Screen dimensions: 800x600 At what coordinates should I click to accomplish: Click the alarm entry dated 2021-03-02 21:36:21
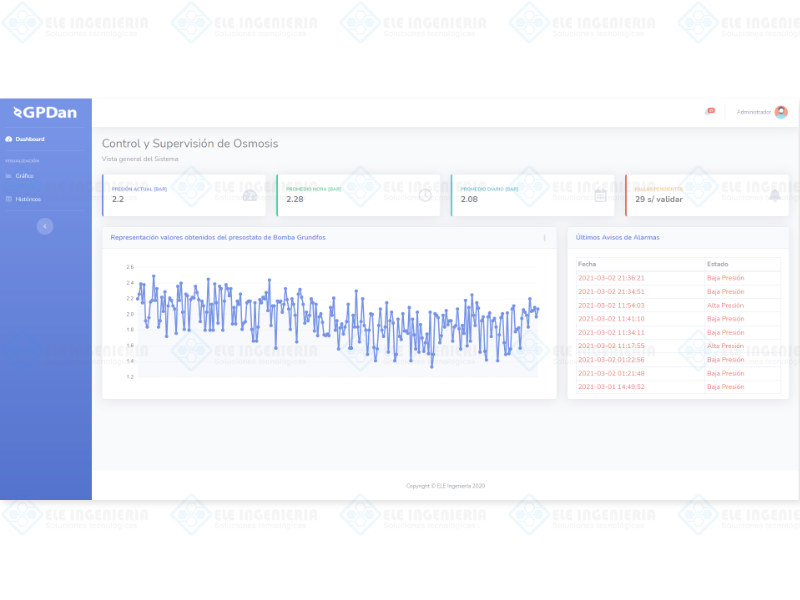(611, 278)
